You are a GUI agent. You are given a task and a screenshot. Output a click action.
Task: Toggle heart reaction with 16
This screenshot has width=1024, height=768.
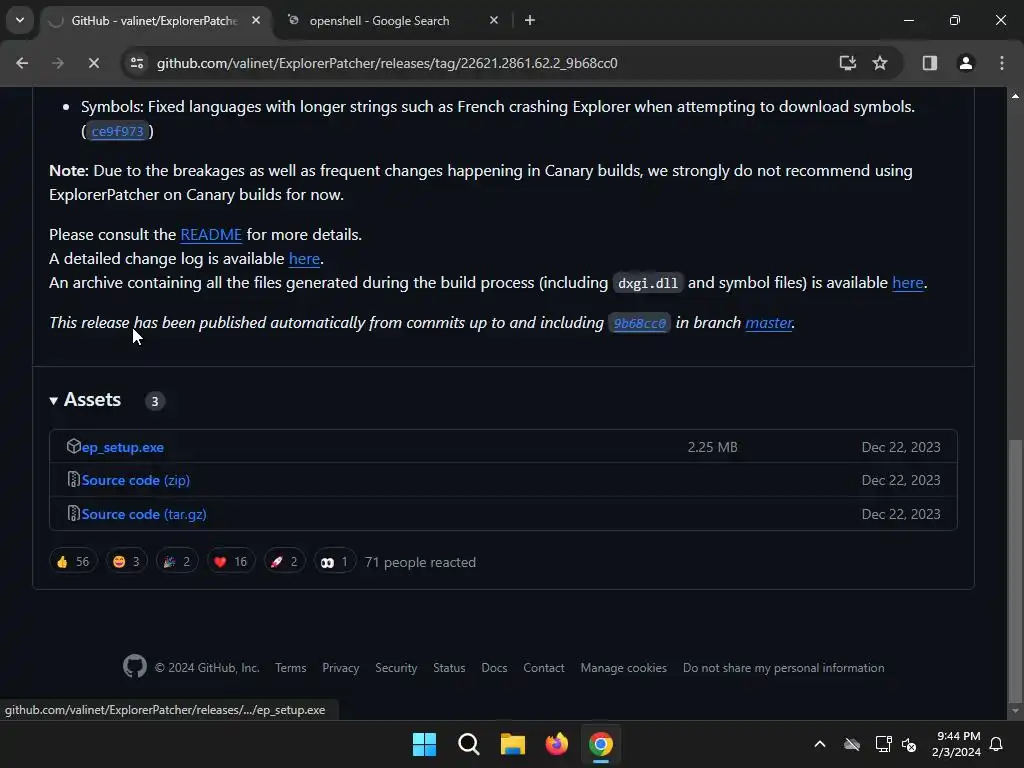coord(231,562)
